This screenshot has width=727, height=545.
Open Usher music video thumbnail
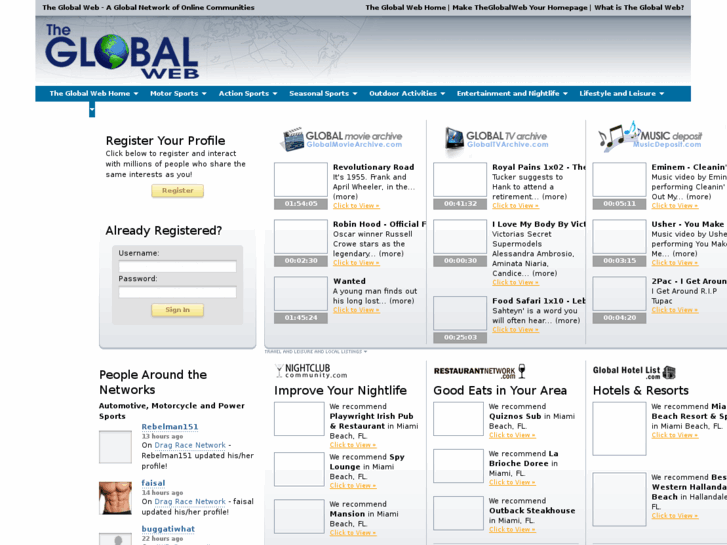coord(619,237)
